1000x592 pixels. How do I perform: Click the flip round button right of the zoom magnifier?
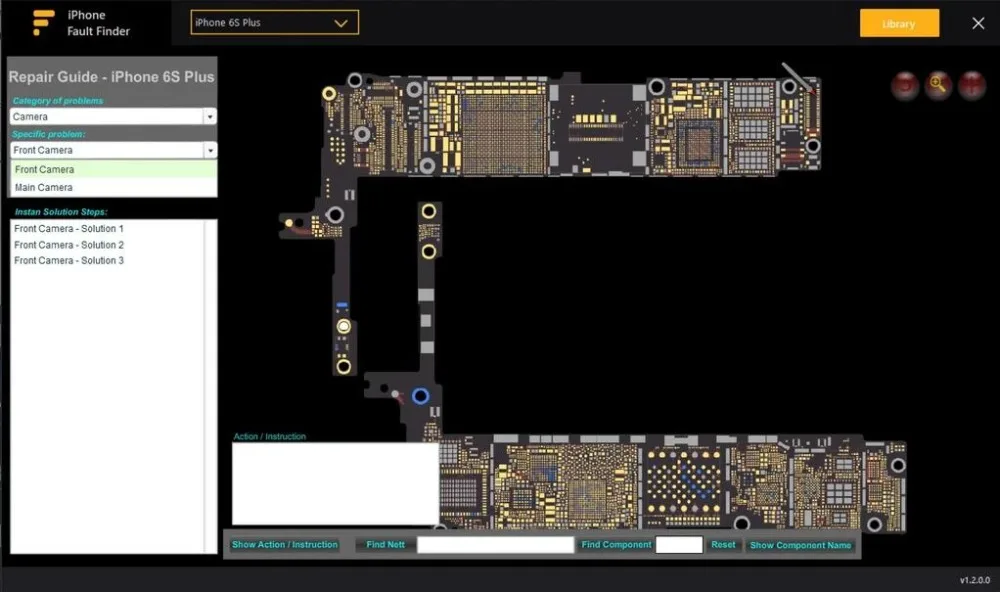[972, 85]
